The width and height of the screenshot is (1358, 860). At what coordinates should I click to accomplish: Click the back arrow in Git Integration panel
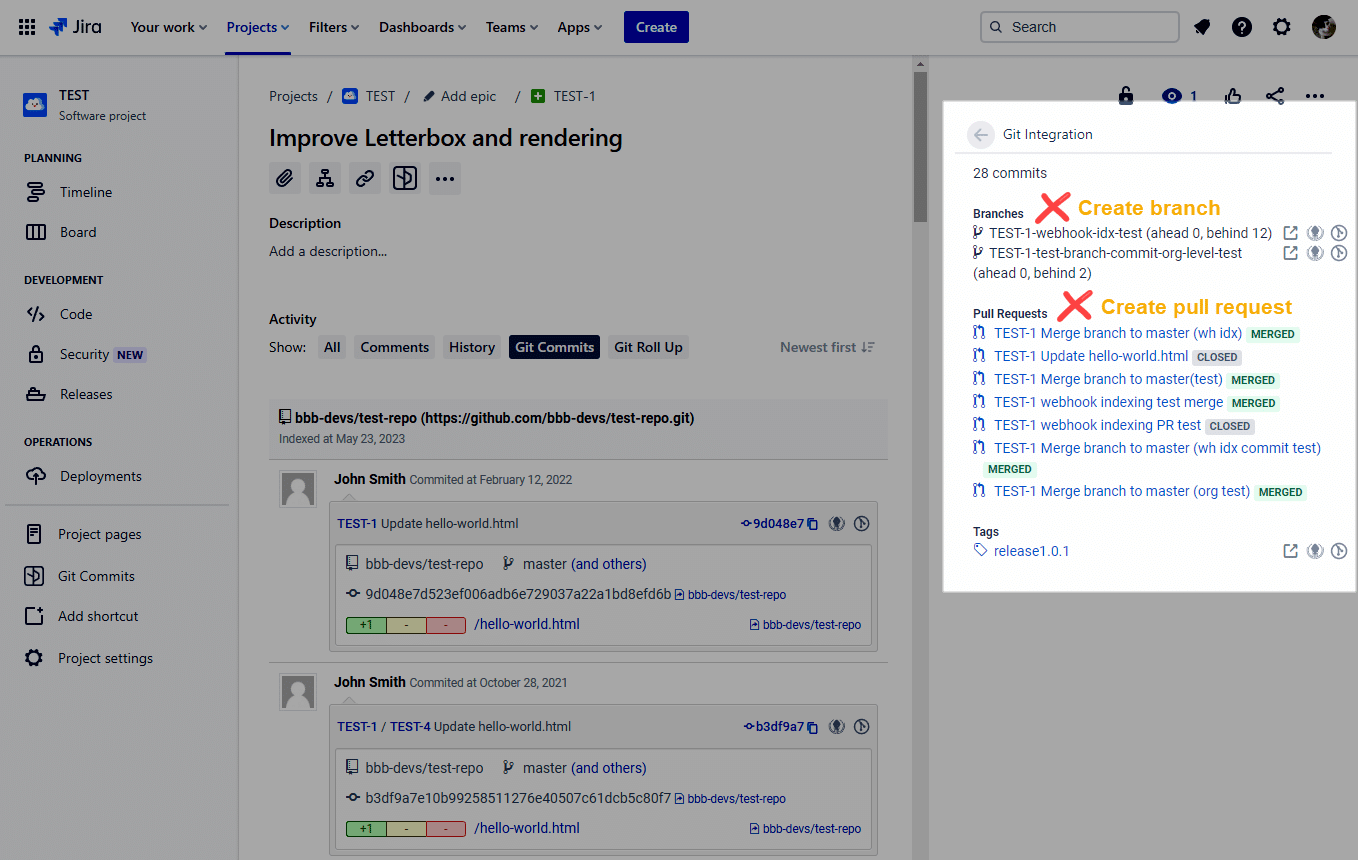(x=980, y=135)
